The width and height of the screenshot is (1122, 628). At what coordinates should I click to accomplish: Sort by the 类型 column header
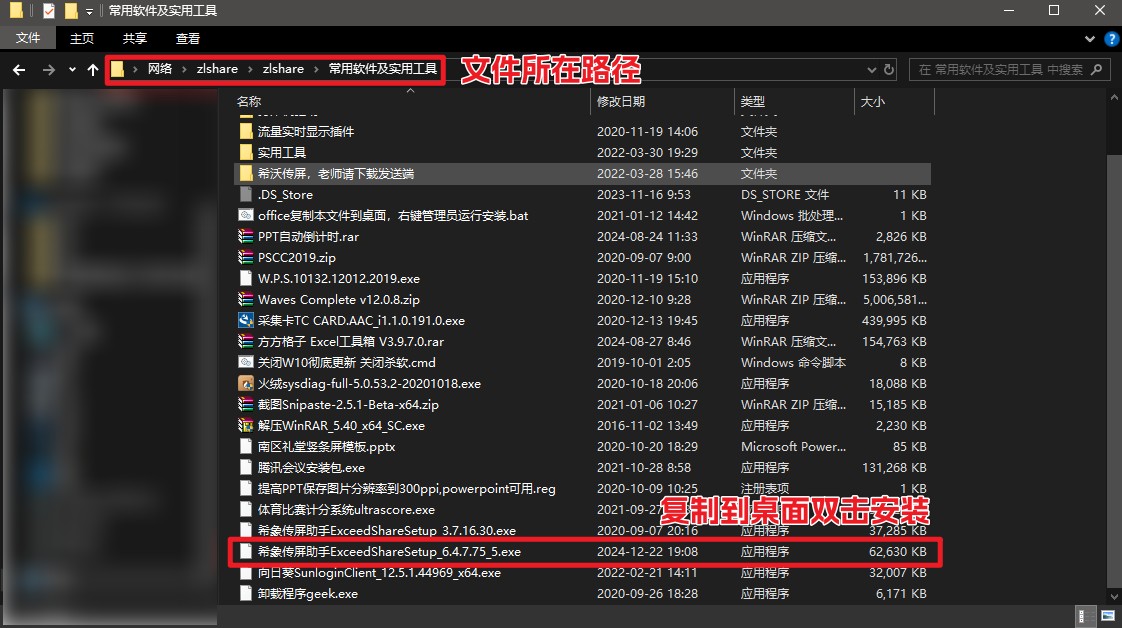point(752,102)
